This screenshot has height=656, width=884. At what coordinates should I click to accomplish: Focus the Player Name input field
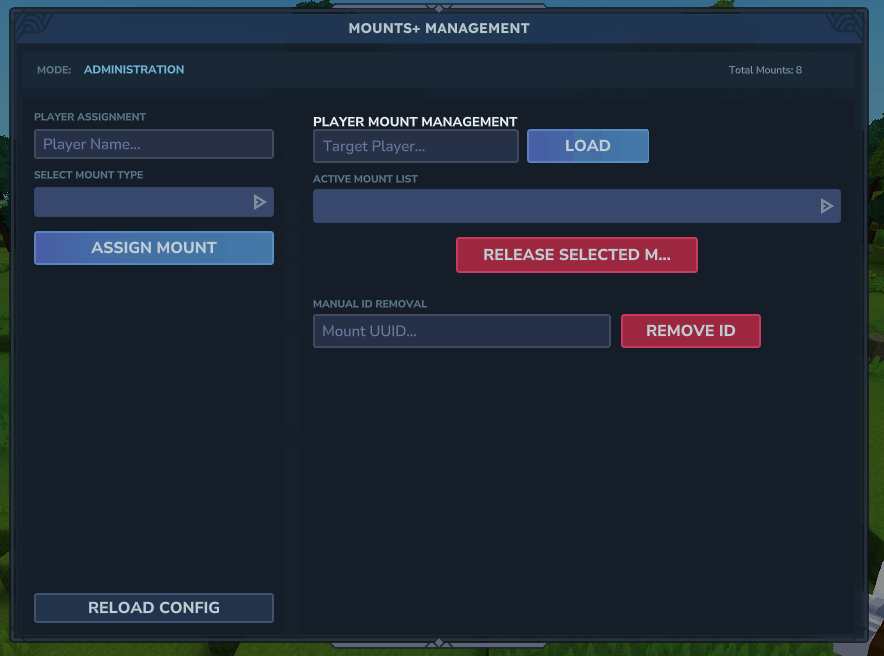click(153, 144)
